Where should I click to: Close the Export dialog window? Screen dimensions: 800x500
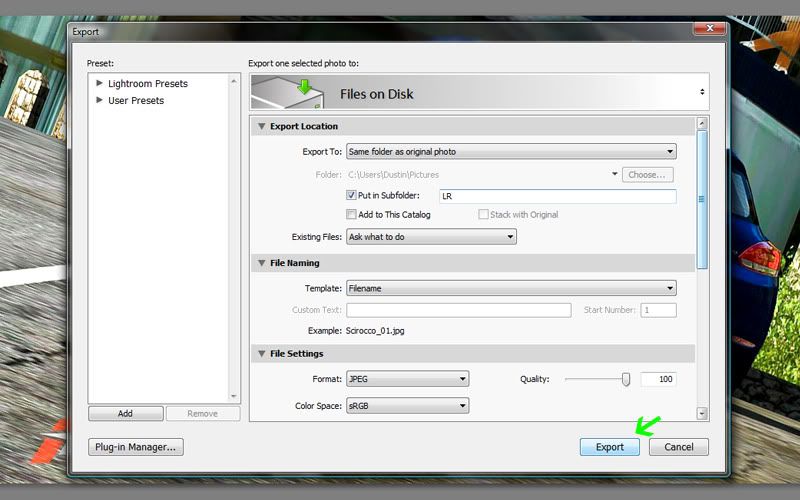point(709,29)
